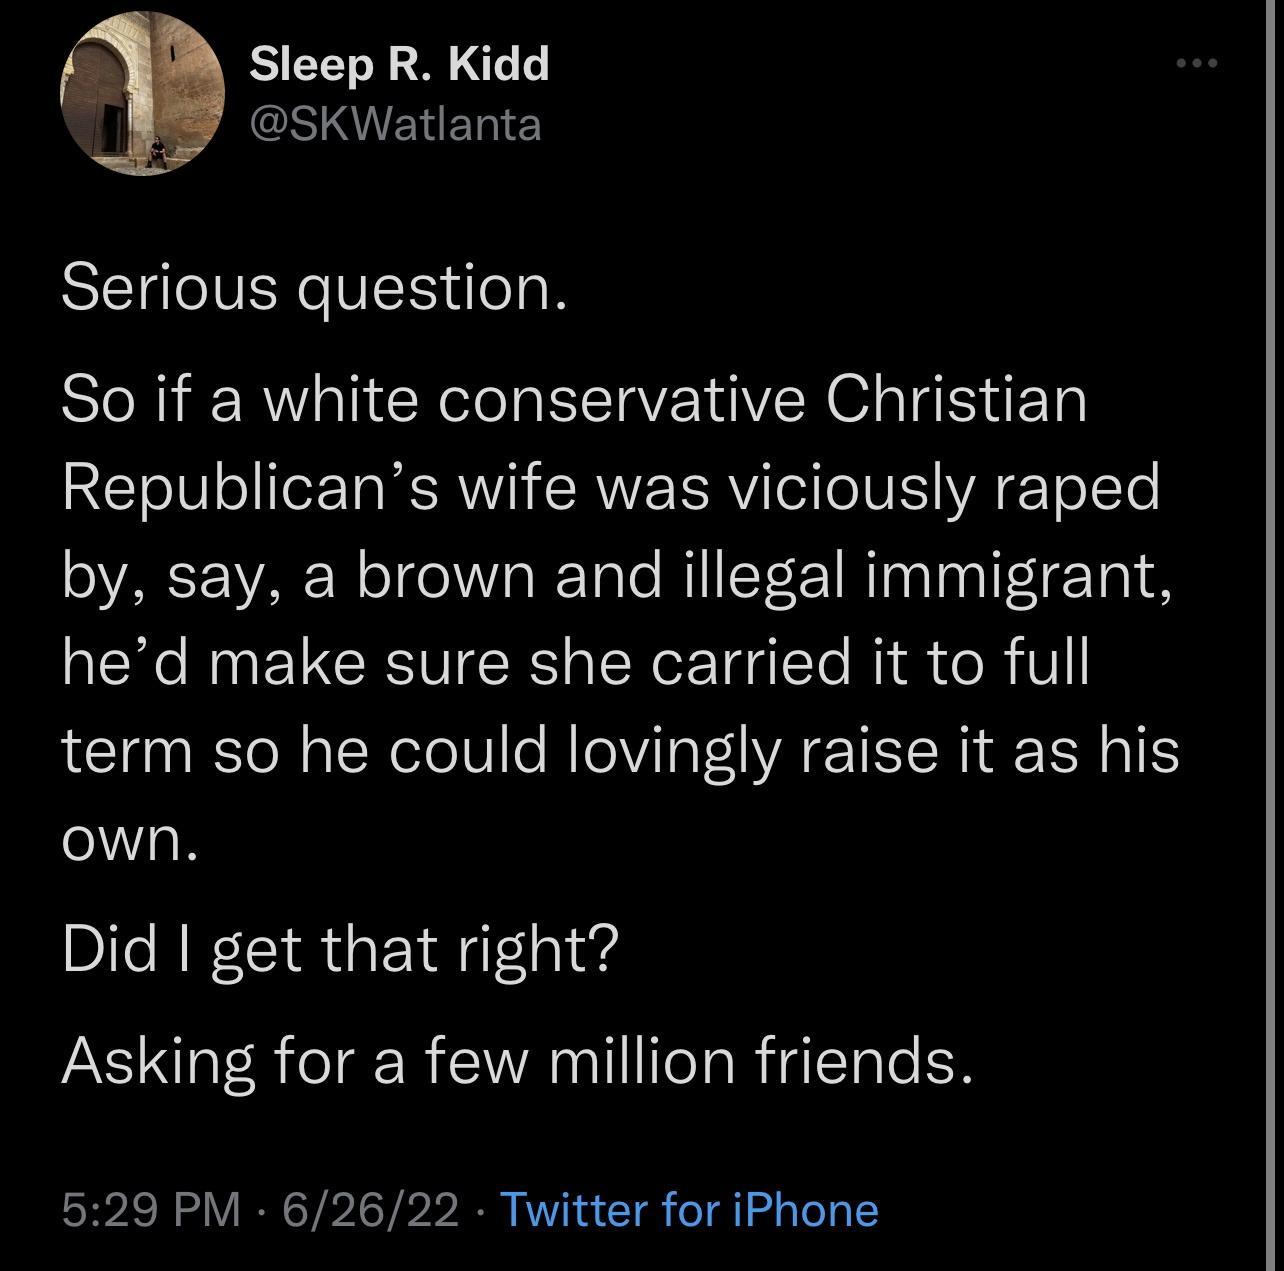Click the tweet body text

(620, 575)
